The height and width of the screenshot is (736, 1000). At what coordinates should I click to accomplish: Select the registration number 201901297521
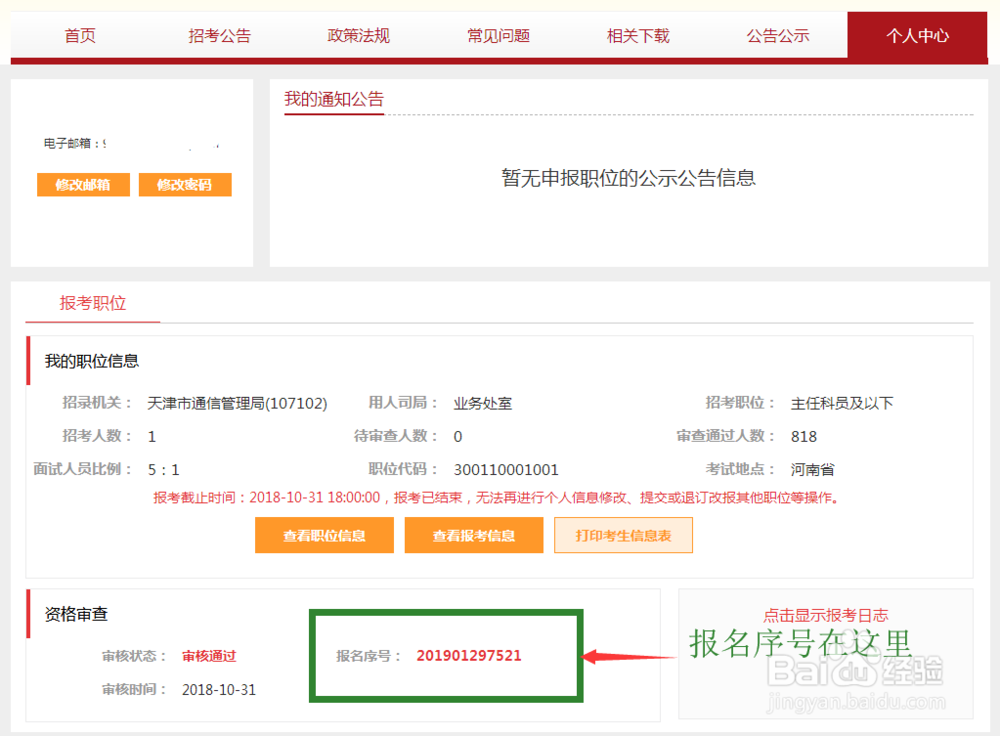point(468,655)
